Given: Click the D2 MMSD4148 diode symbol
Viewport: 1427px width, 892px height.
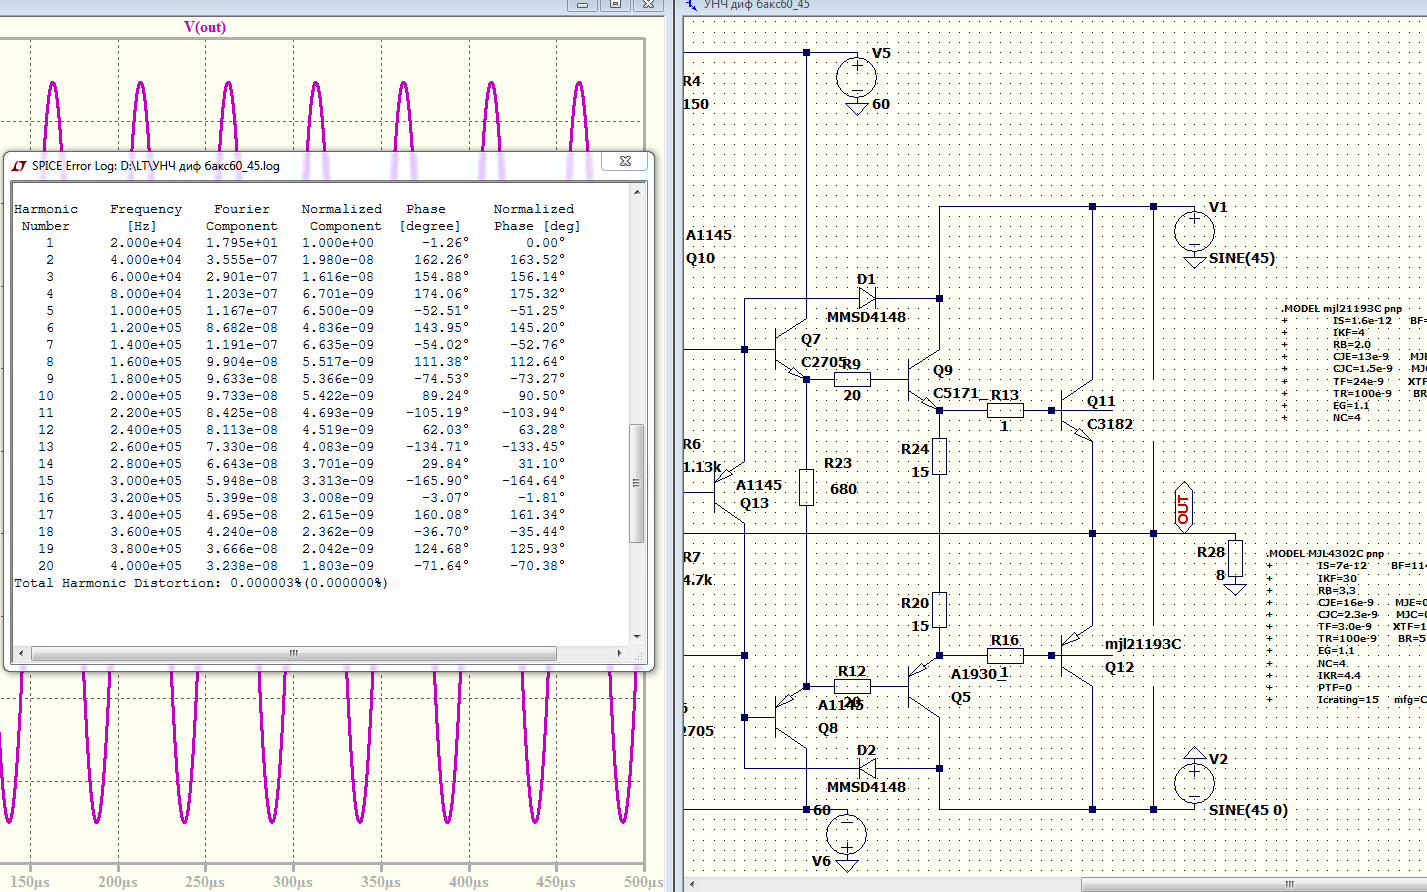Looking at the screenshot, I should pyautogui.click(x=867, y=768).
